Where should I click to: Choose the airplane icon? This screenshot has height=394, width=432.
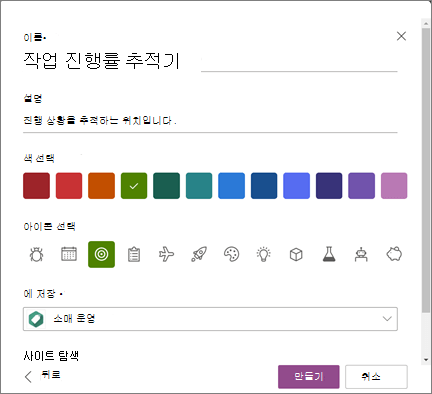[x=166, y=254]
